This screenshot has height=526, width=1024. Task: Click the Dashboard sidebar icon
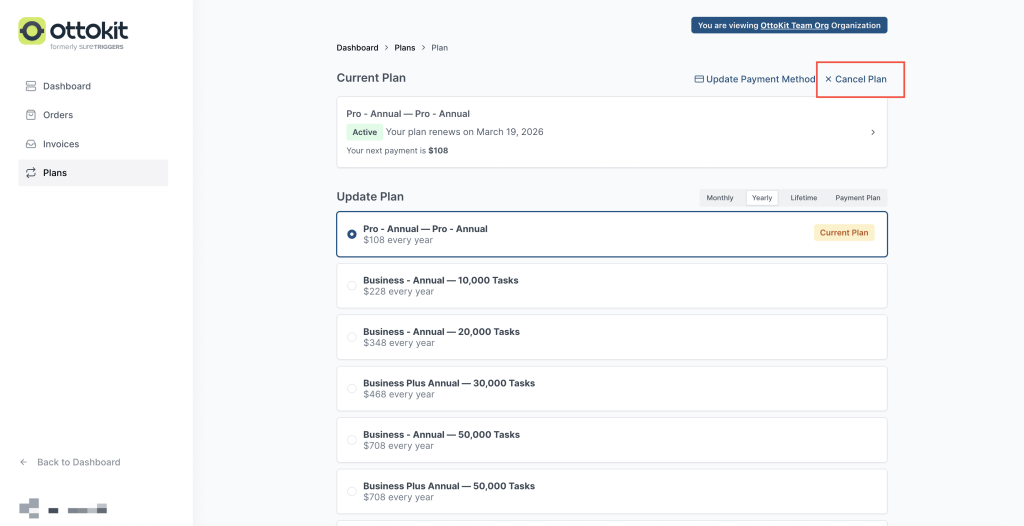coord(31,86)
